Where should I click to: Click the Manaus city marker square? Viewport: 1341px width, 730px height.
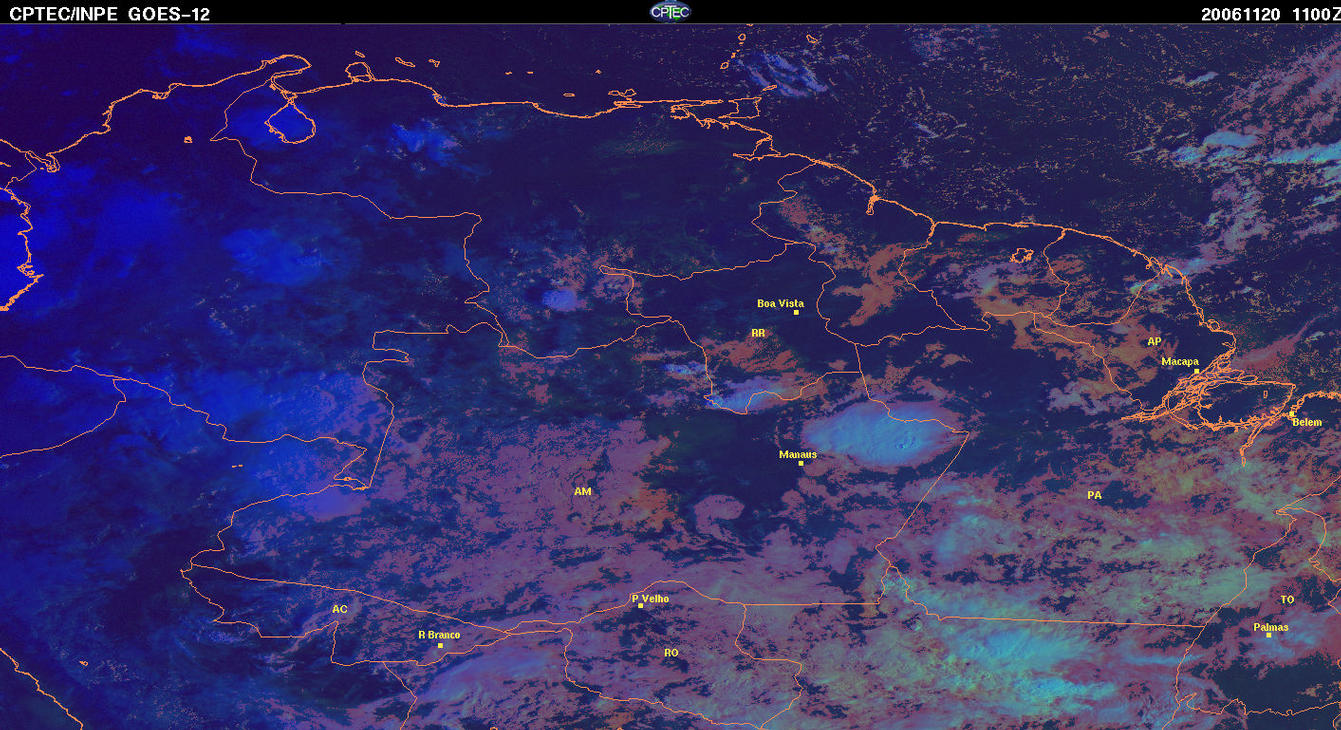(801, 463)
